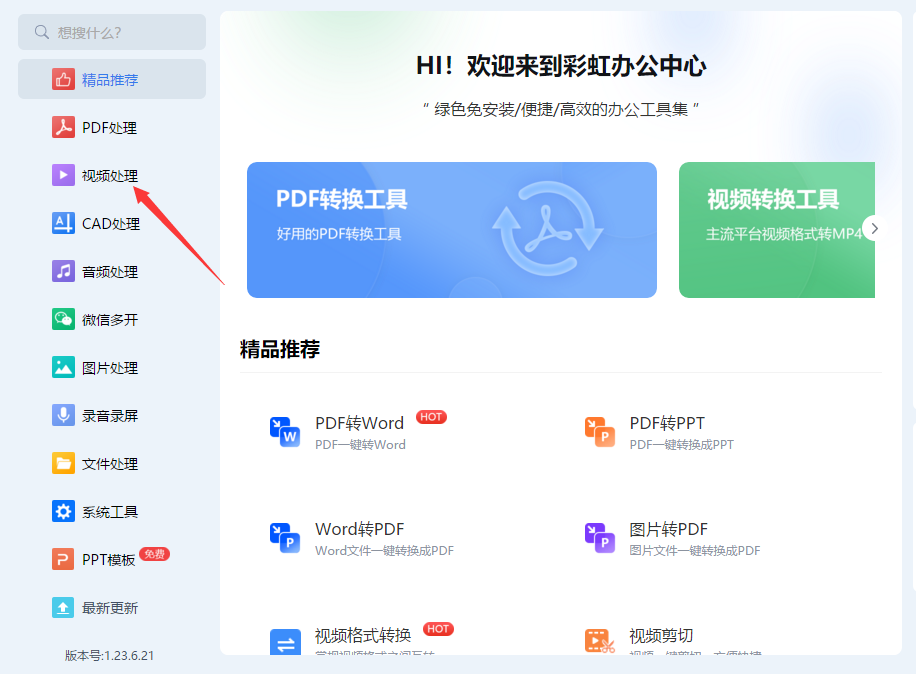The width and height of the screenshot is (916, 674).
Task: Click the 精品推荐 thumbs-up icon
Action: point(63,79)
